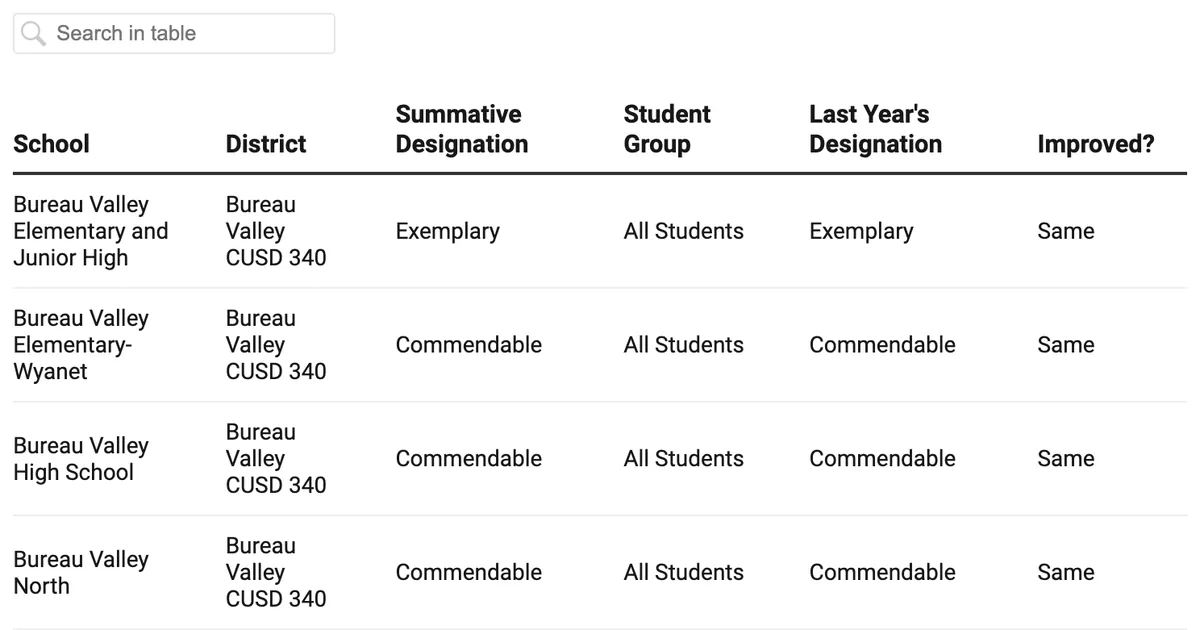Sort by the Student Group header
This screenshot has width=1200, height=630.
coord(667,129)
